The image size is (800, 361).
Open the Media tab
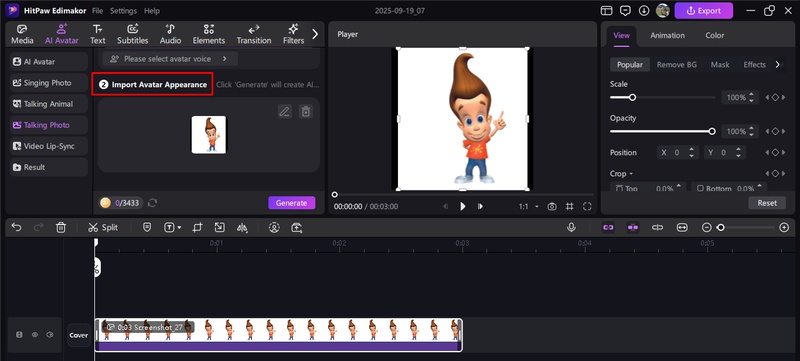tap(22, 34)
